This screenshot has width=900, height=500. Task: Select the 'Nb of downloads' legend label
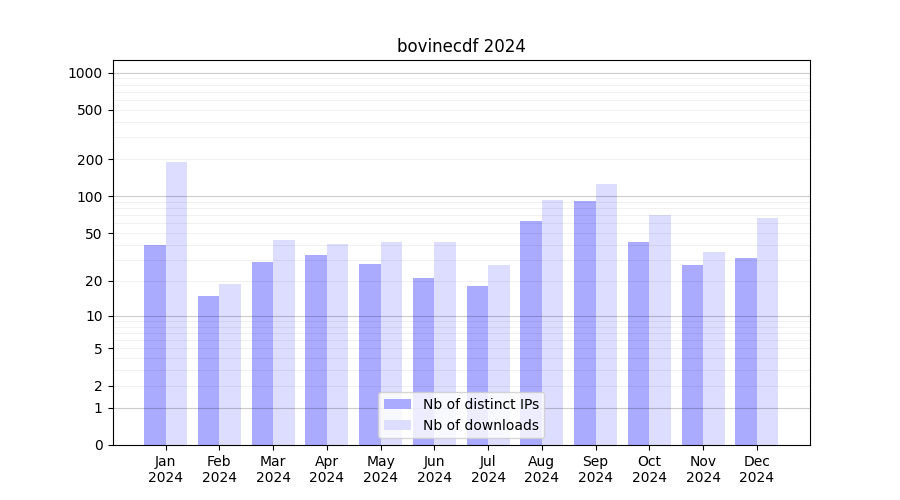click(x=480, y=425)
